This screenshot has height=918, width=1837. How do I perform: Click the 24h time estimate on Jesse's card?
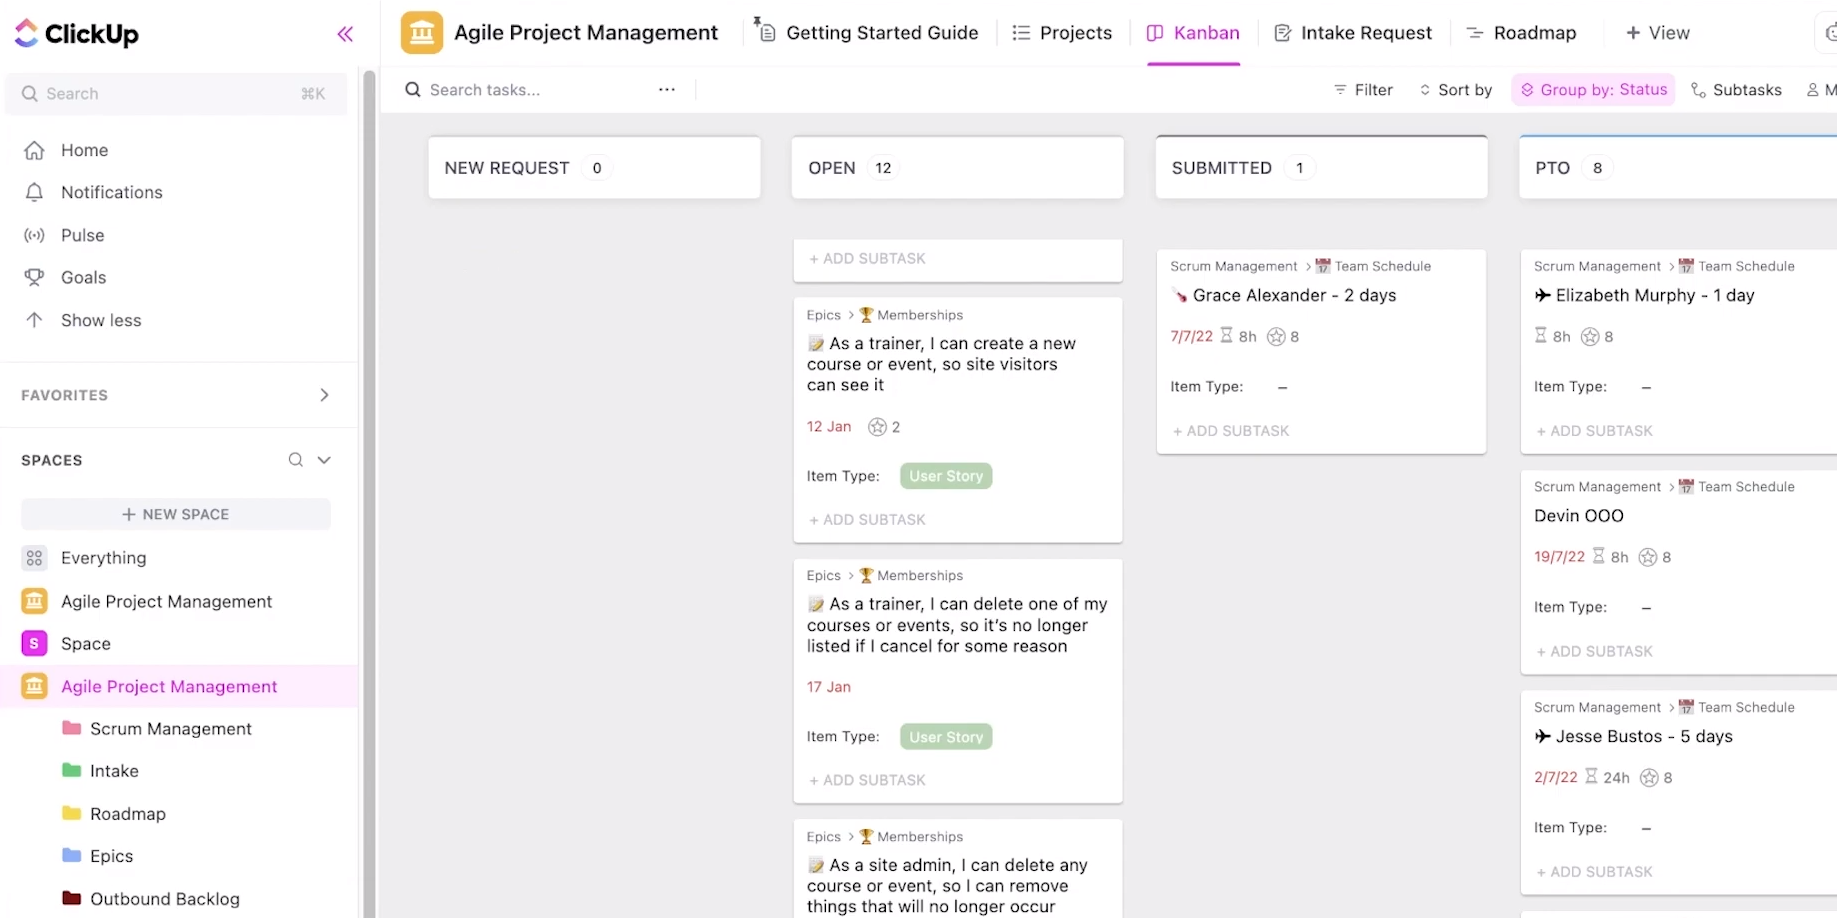[1607, 778]
